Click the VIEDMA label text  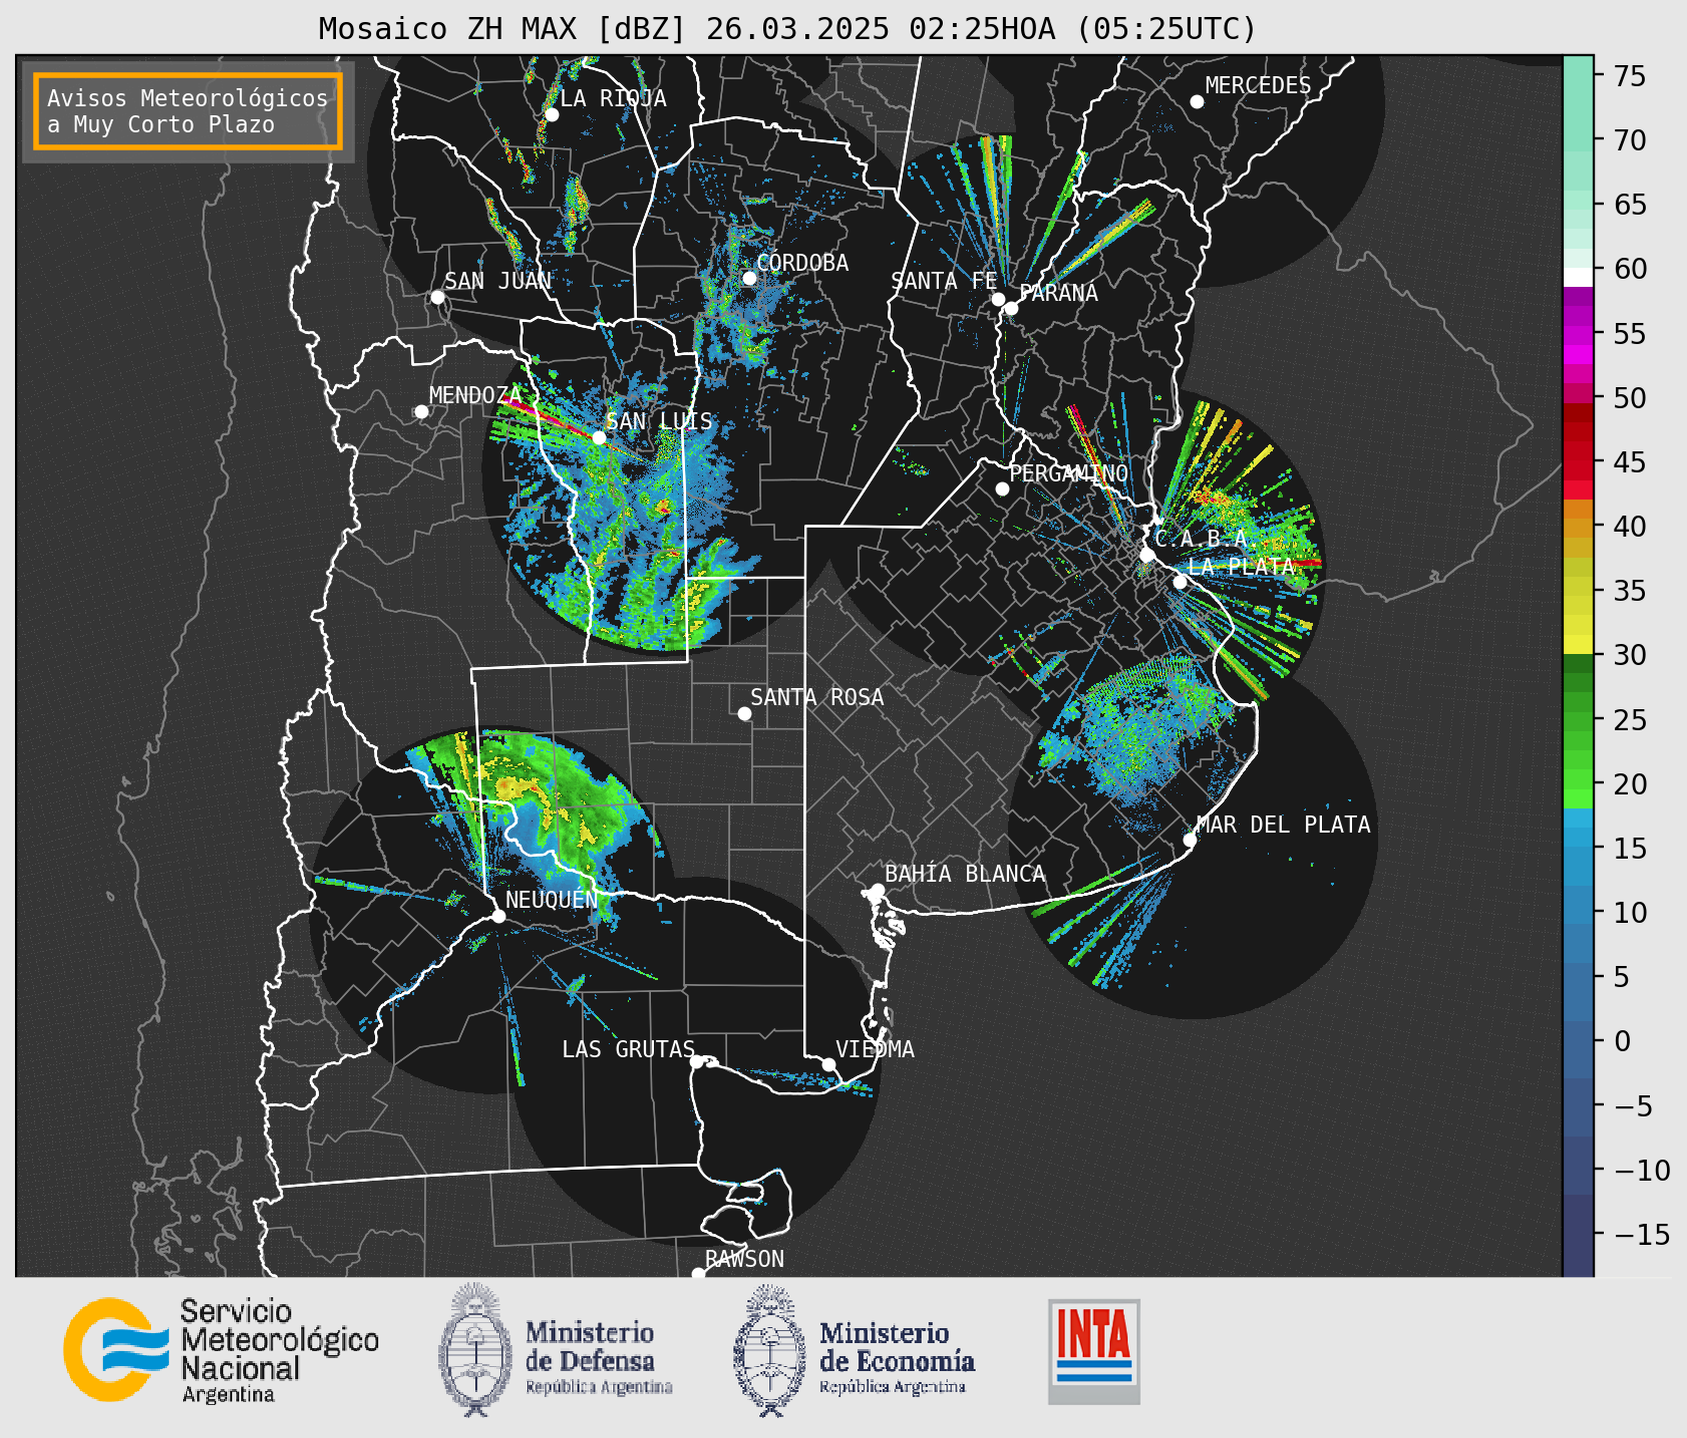click(875, 1049)
